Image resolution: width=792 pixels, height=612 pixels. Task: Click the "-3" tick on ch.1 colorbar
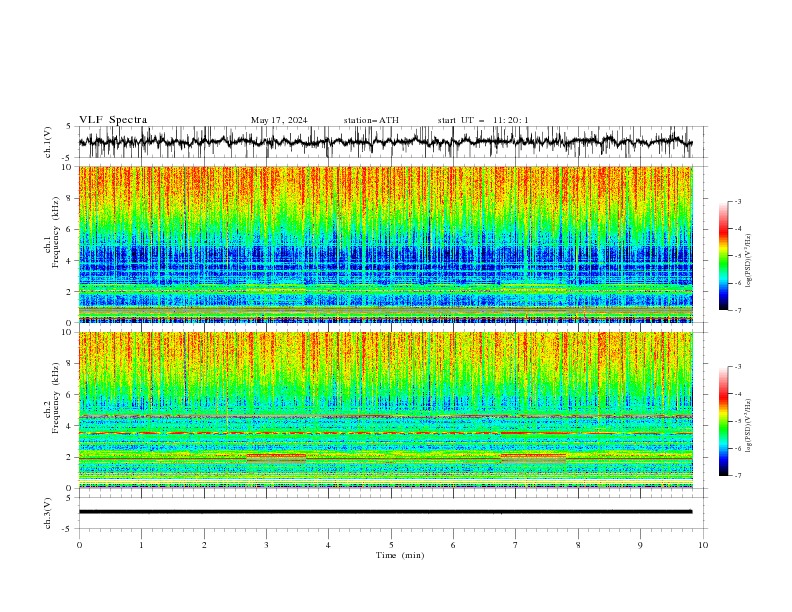[x=738, y=201]
